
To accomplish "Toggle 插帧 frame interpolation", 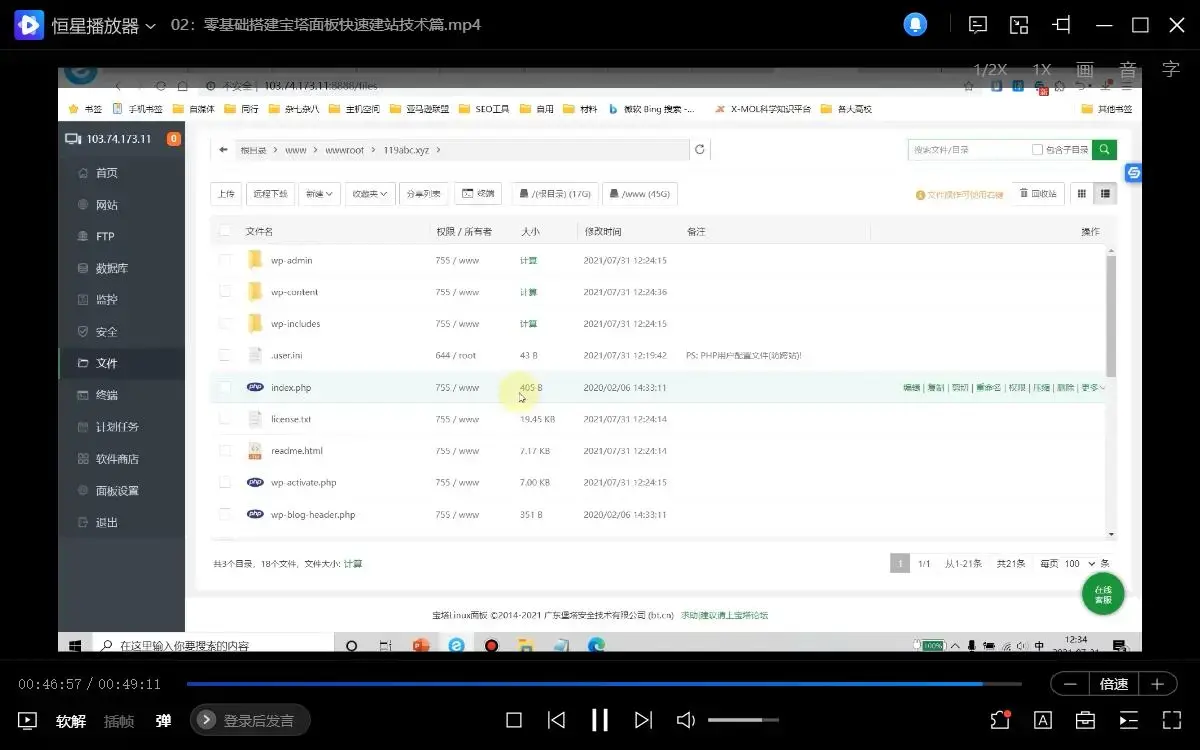I will pyautogui.click(x=119, y=720).
